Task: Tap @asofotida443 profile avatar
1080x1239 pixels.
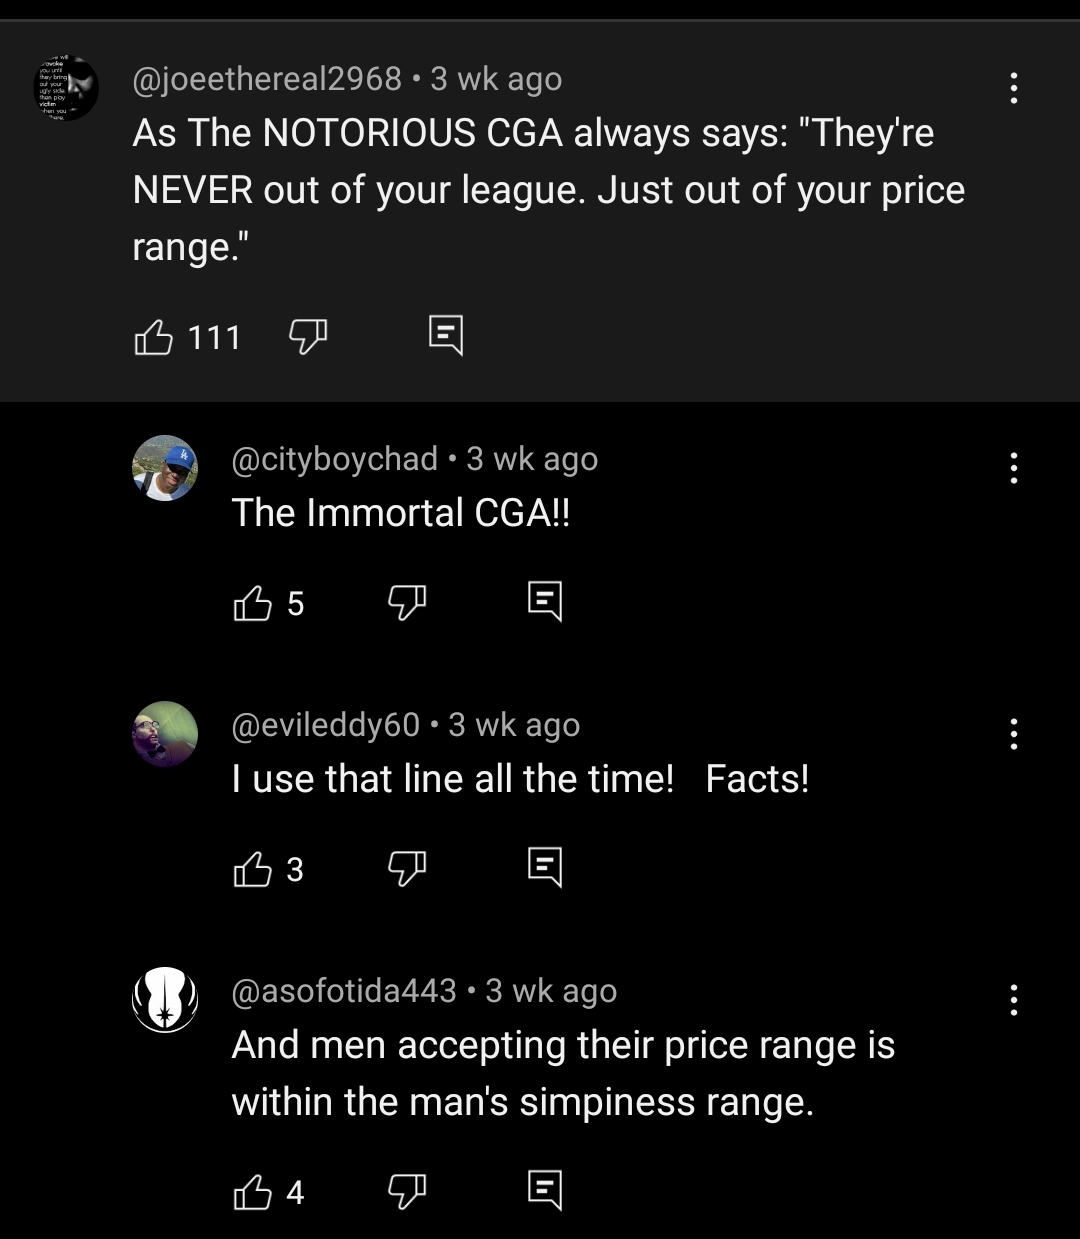Action: 165,1000
